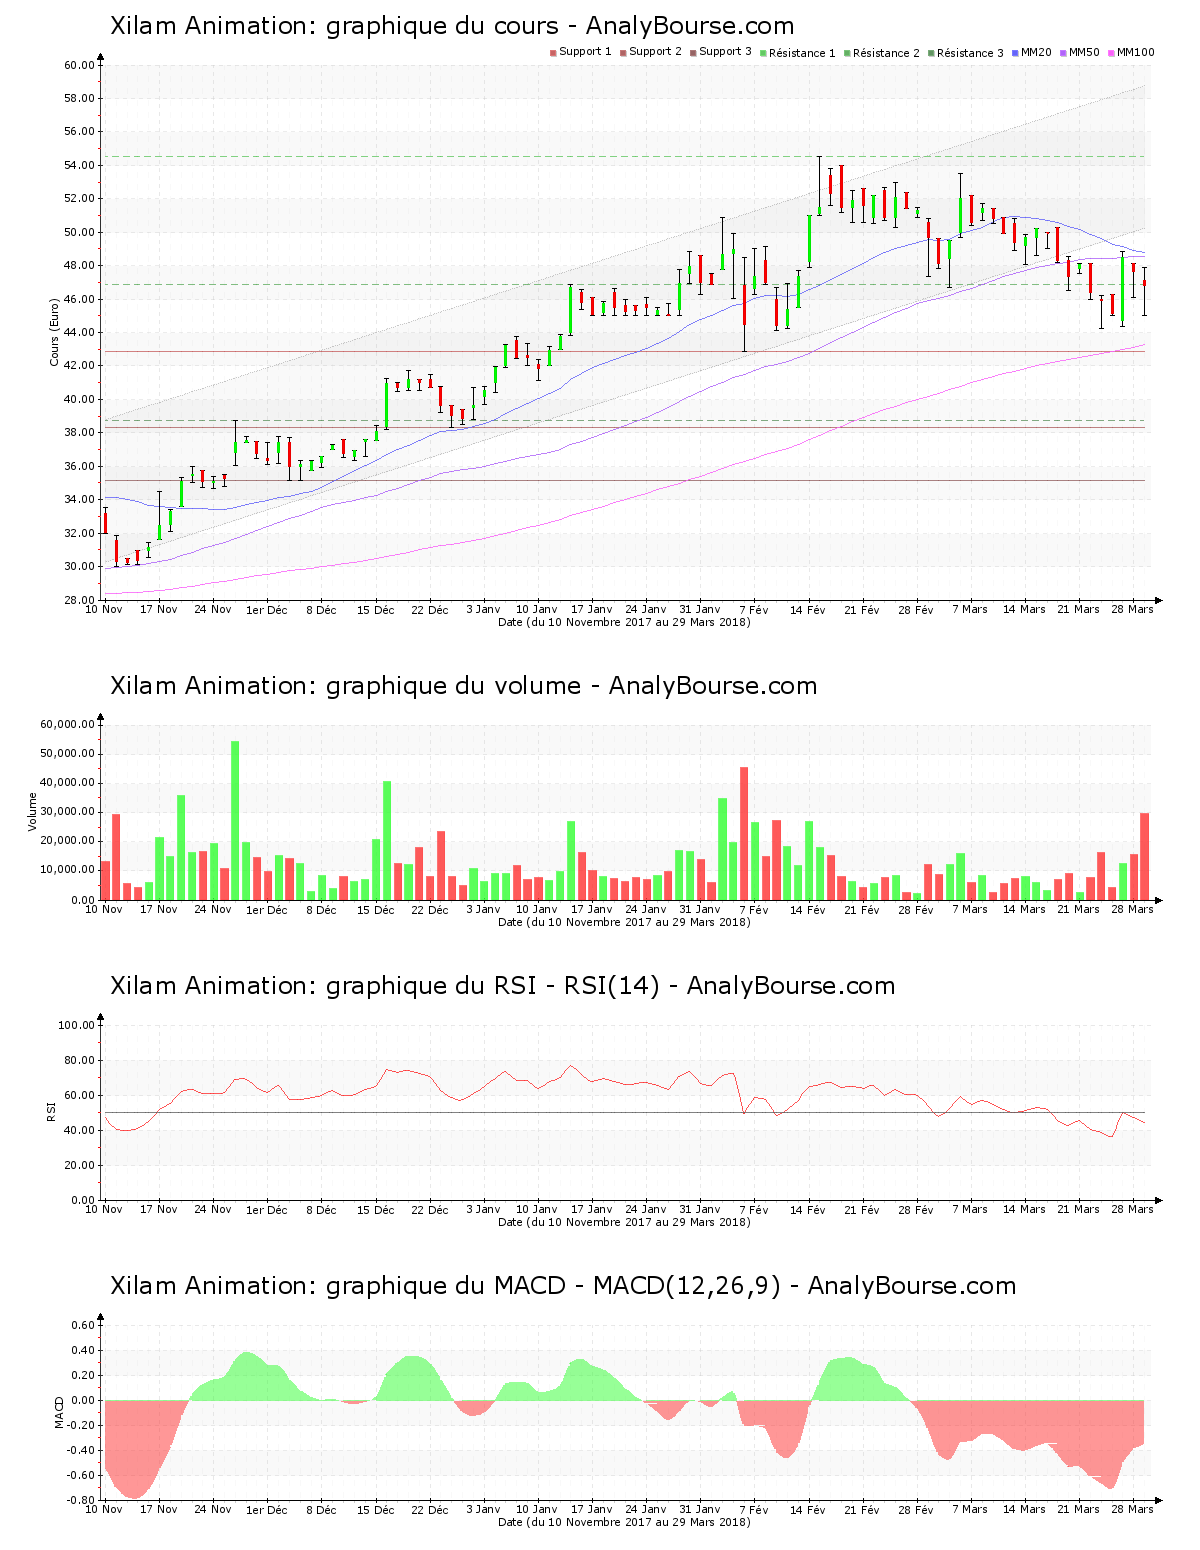Select the Support 2 legend label
The width and height of the screenshot is (1200, 1550).
coord(655,52)
